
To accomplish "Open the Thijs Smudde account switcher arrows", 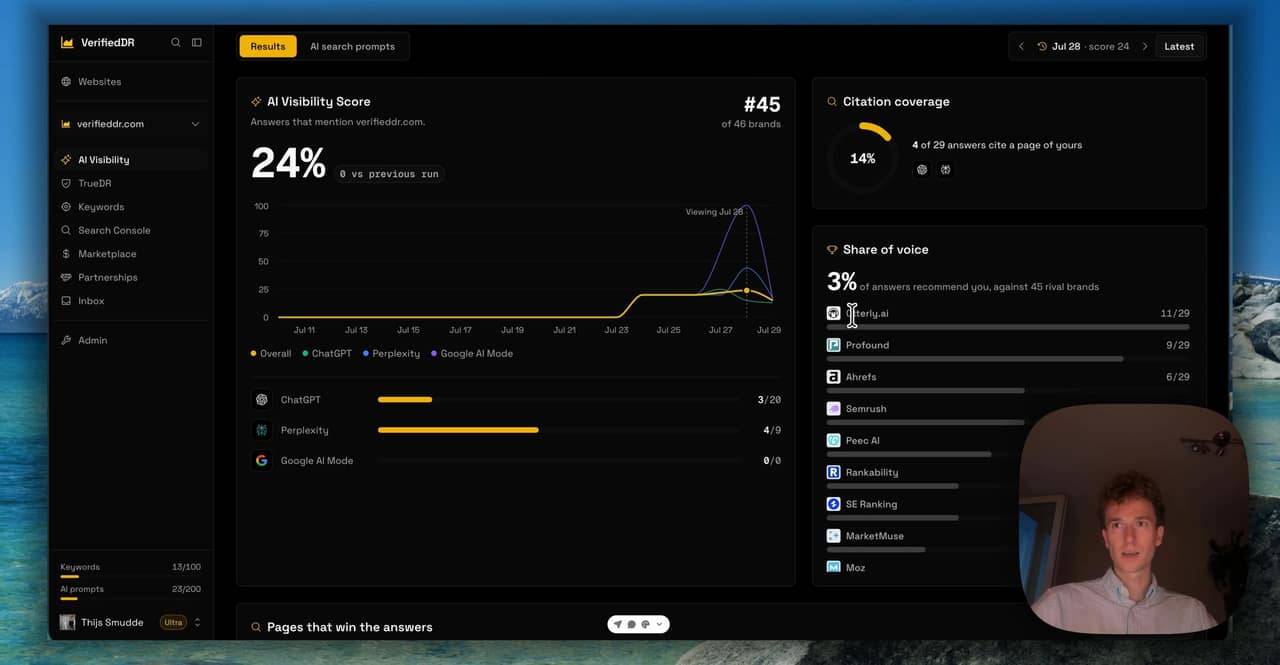I will (197, 622).
